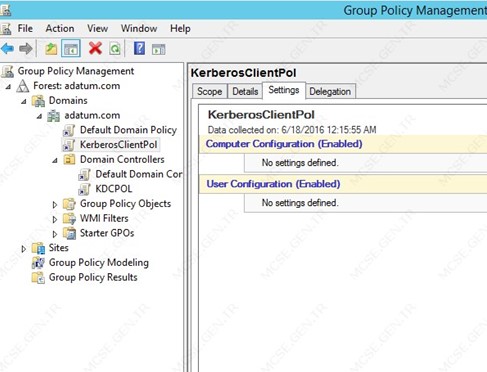
Task: Click the Default Domain Controllers Policy icon
Action: [84, 174]
